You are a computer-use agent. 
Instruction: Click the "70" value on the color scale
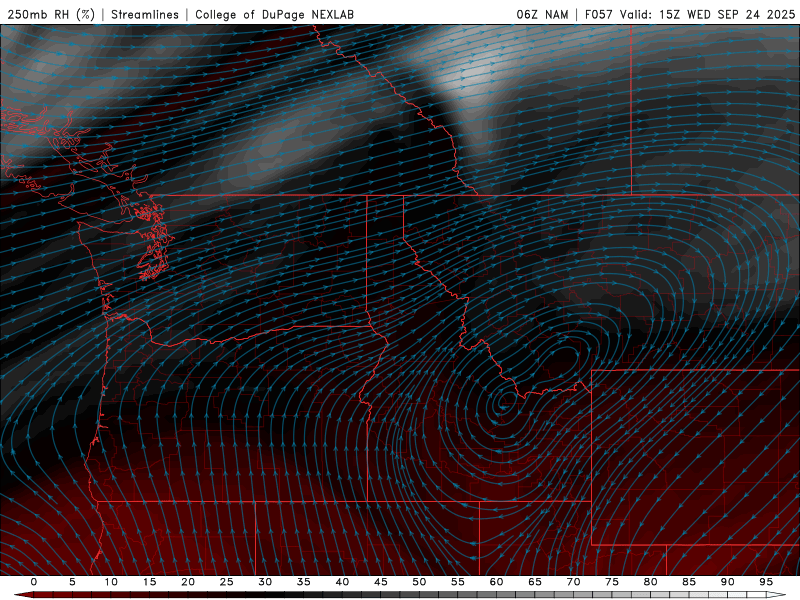(573, 582)
